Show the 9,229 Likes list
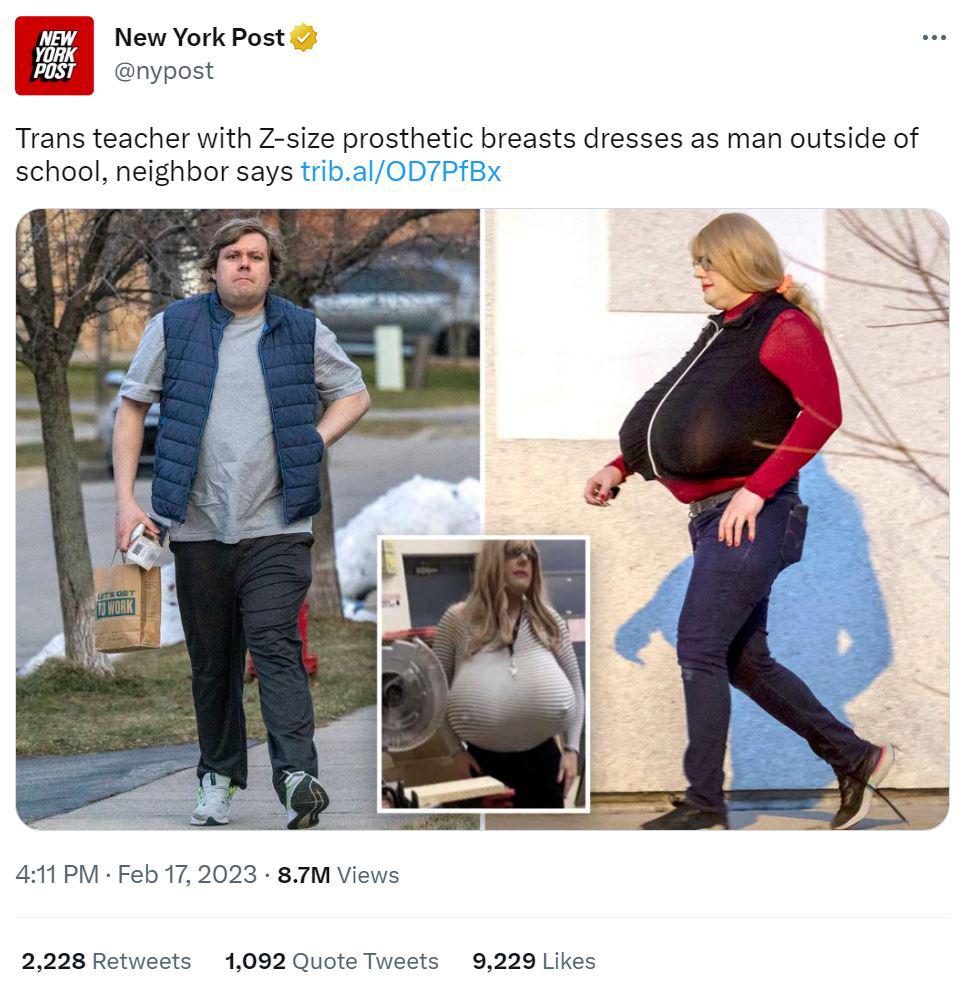 coord(534,961)
